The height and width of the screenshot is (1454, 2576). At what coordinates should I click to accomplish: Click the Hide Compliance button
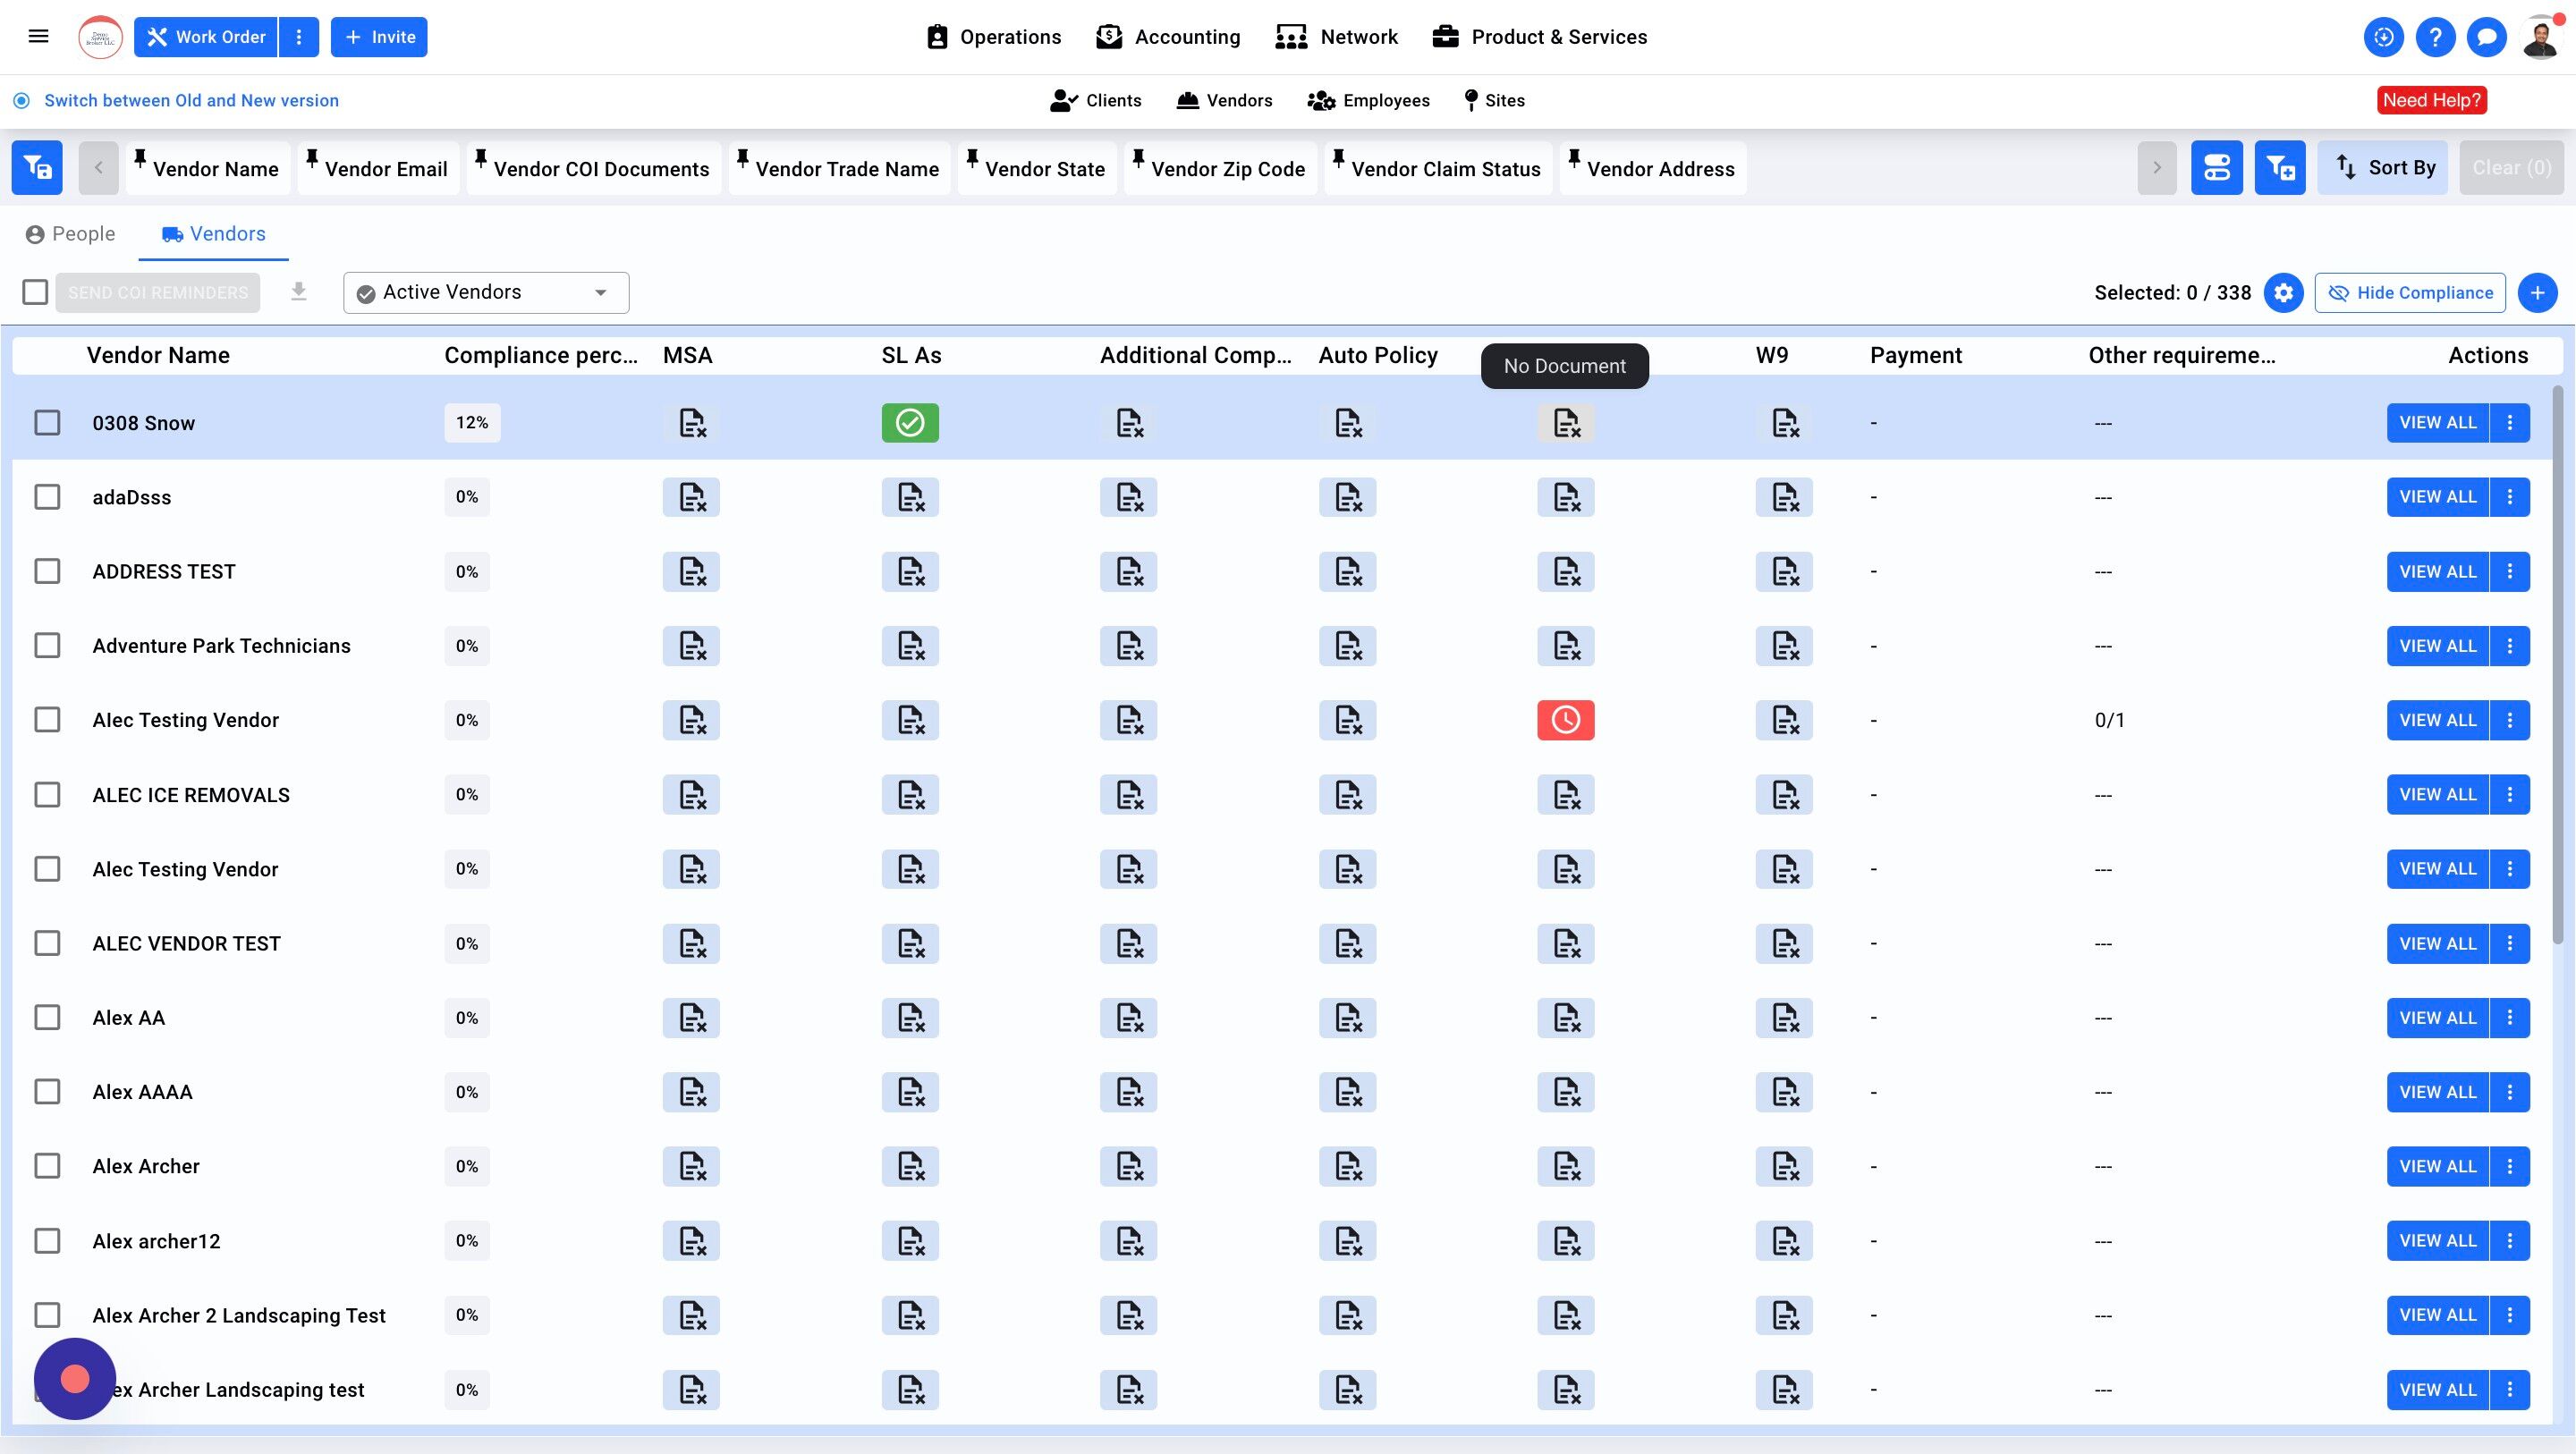point(2410,293)
